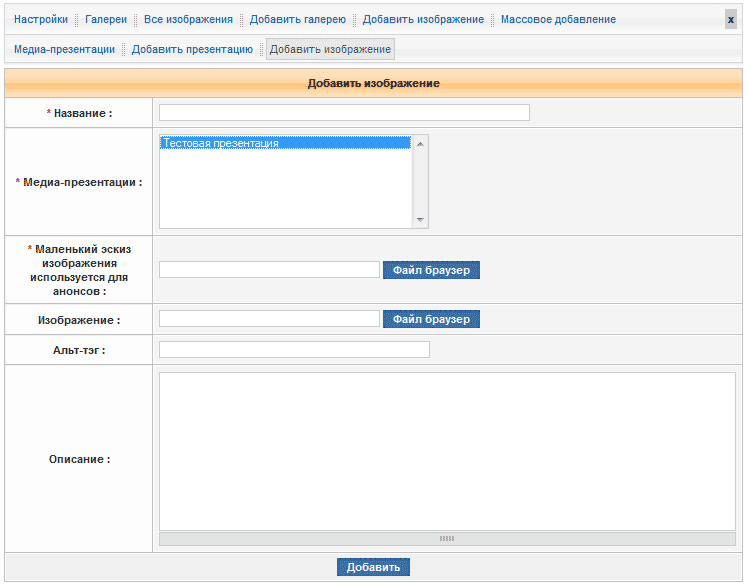Focus the small thumbnail path field
747x587 pixels.
pyautogui.click(x=269, y=270)
